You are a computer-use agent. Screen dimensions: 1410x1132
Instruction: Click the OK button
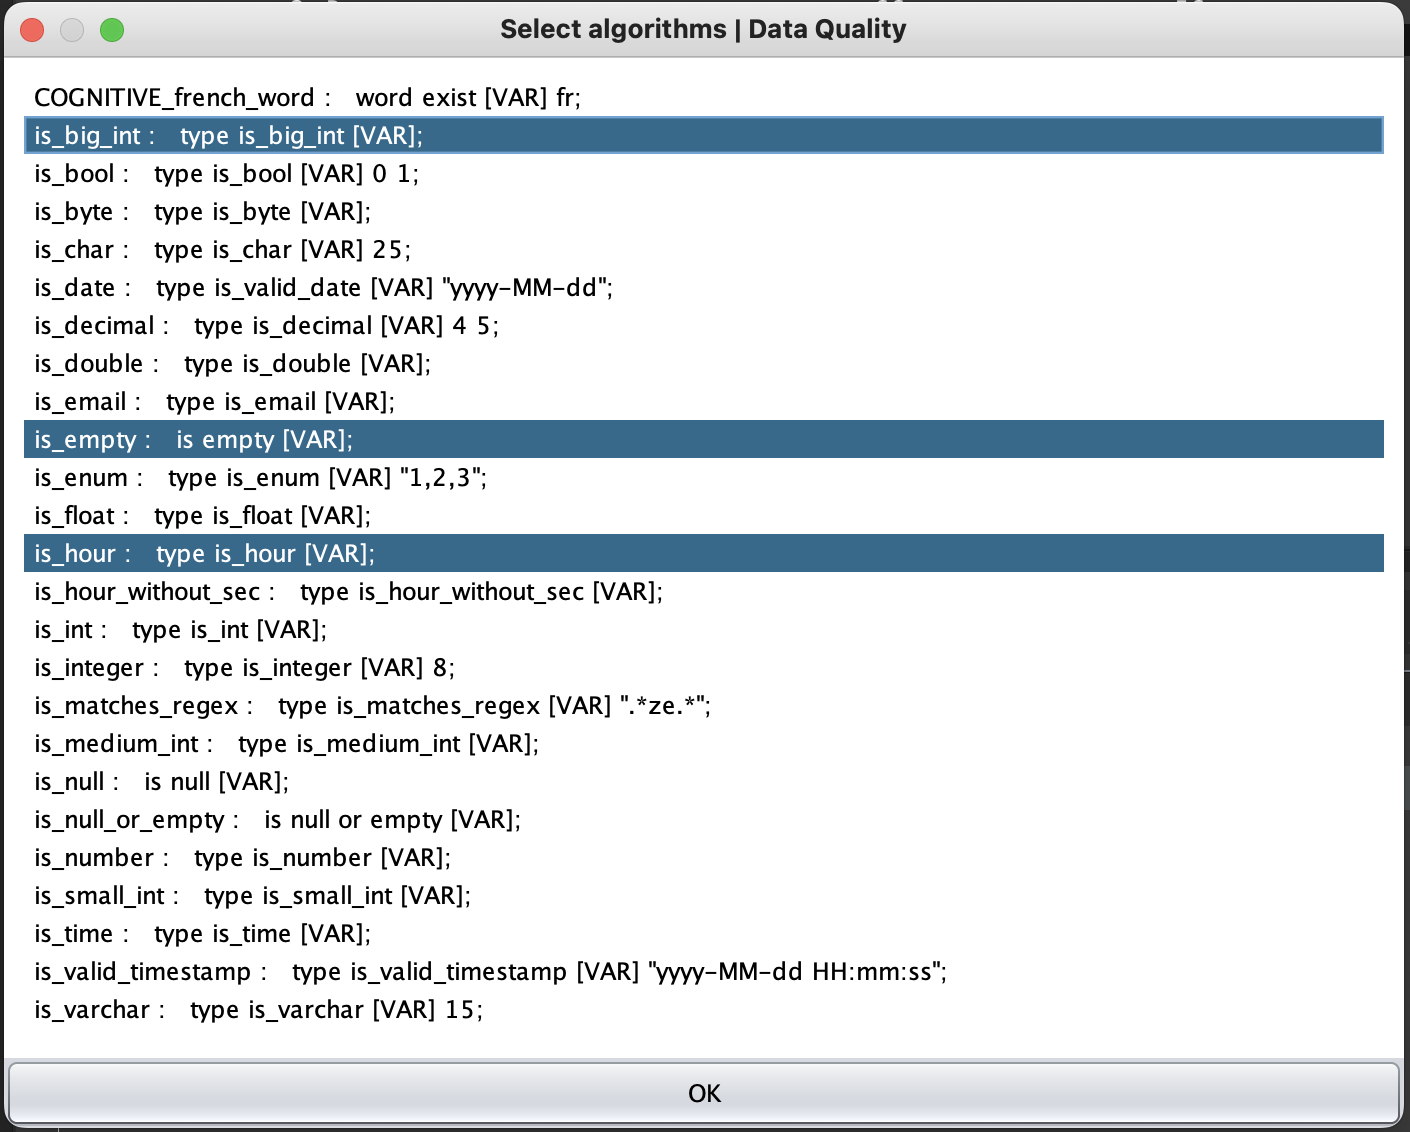point(703,1093)
